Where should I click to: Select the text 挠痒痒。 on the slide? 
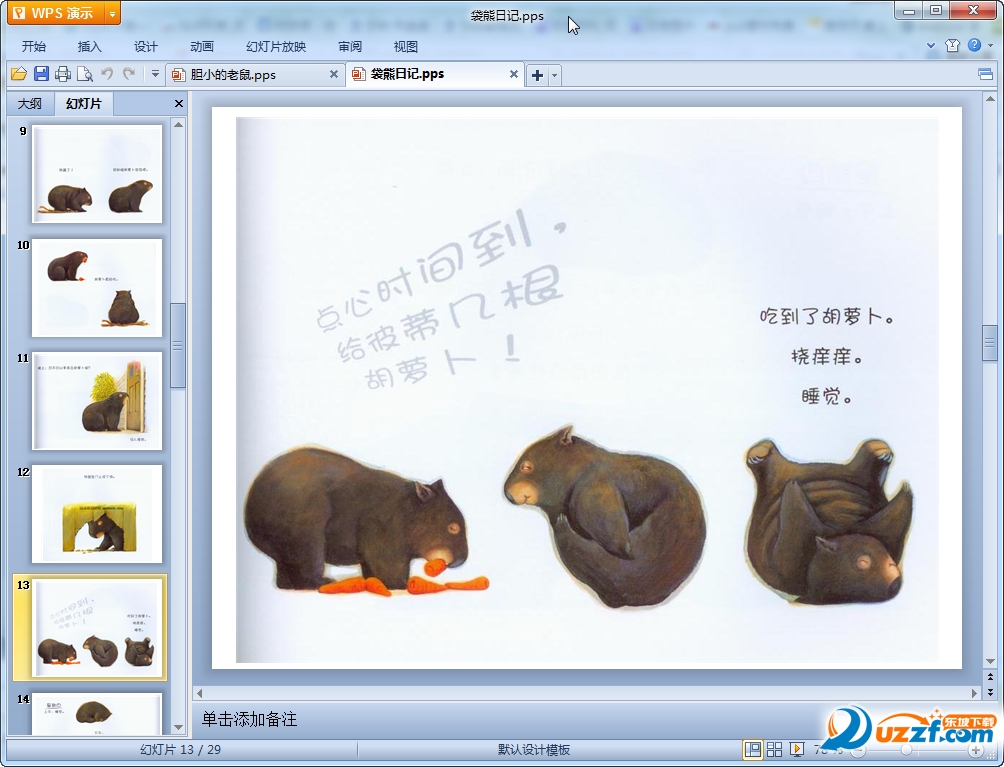pyautogui.click(x=827, y=357)
